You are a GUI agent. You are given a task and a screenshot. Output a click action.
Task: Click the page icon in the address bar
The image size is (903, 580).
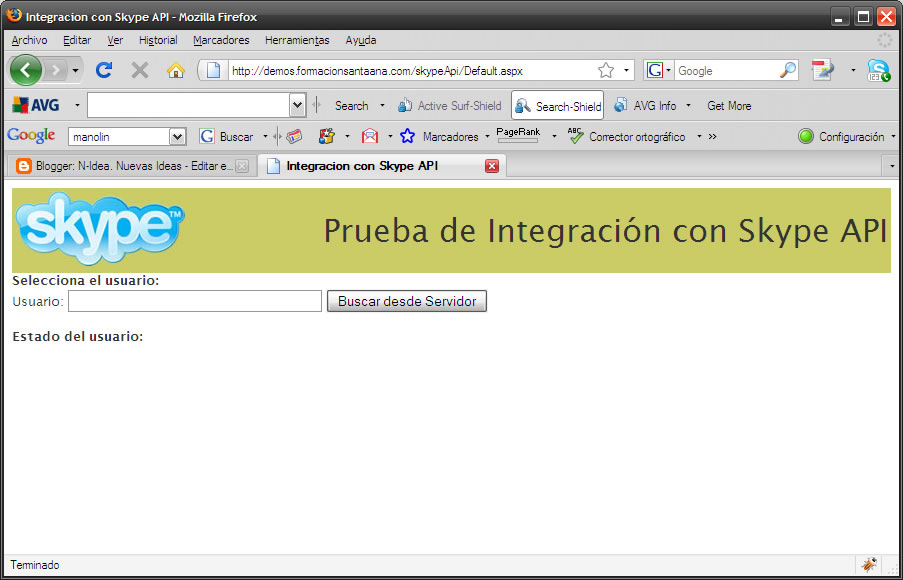[x=213, y=70]
